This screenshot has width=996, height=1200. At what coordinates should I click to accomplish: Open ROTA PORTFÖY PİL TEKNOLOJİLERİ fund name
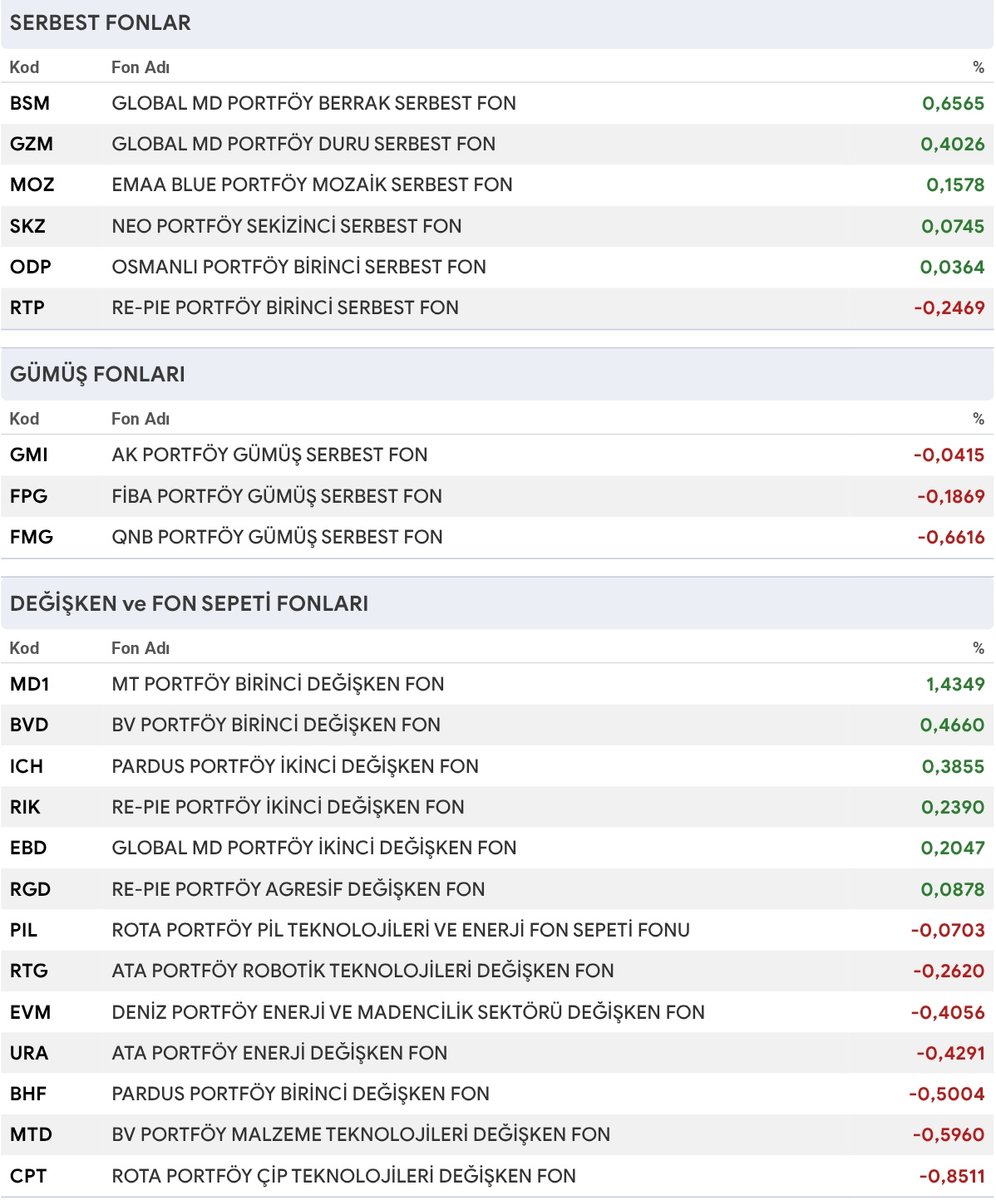tap(401, 930)
